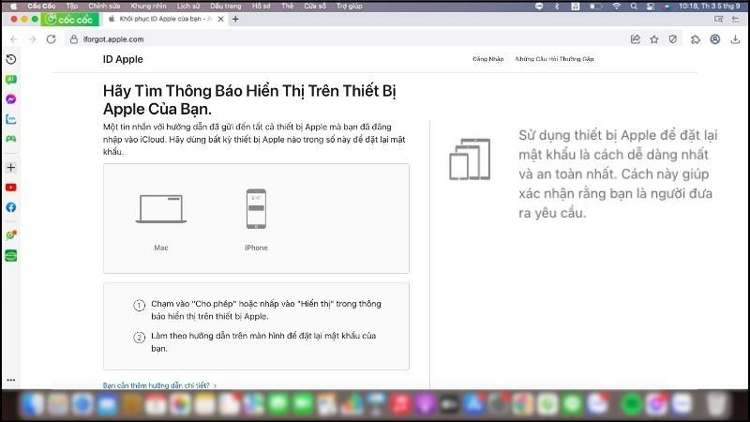
Task: Click the menu bar clock and date
Action: click(x=710, y=6)
